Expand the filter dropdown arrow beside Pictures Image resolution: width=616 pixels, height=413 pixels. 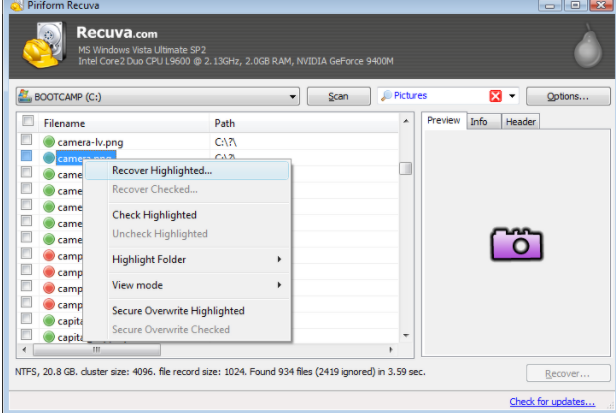click(512, 96)
